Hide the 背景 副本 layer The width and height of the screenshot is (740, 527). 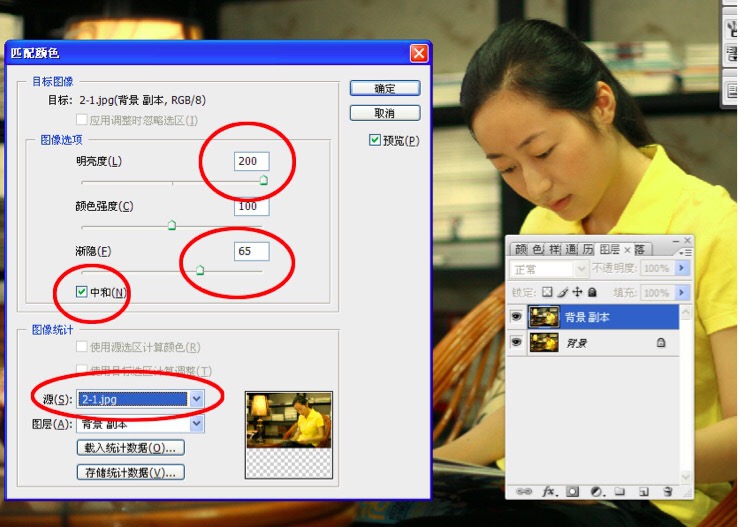(x=516, y=317)
